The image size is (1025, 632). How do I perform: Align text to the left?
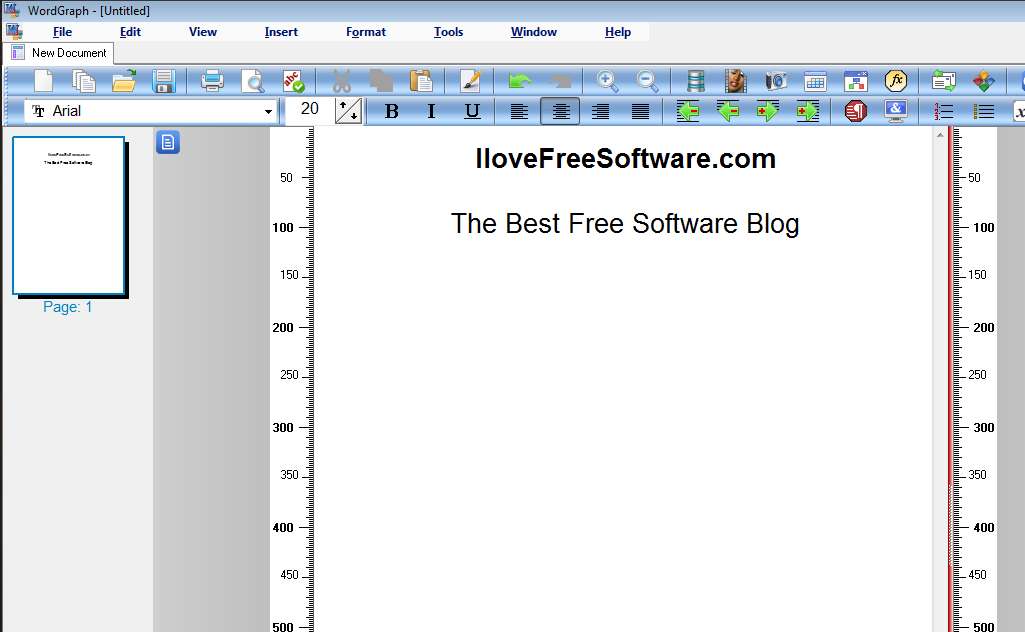tap(519, 111)
